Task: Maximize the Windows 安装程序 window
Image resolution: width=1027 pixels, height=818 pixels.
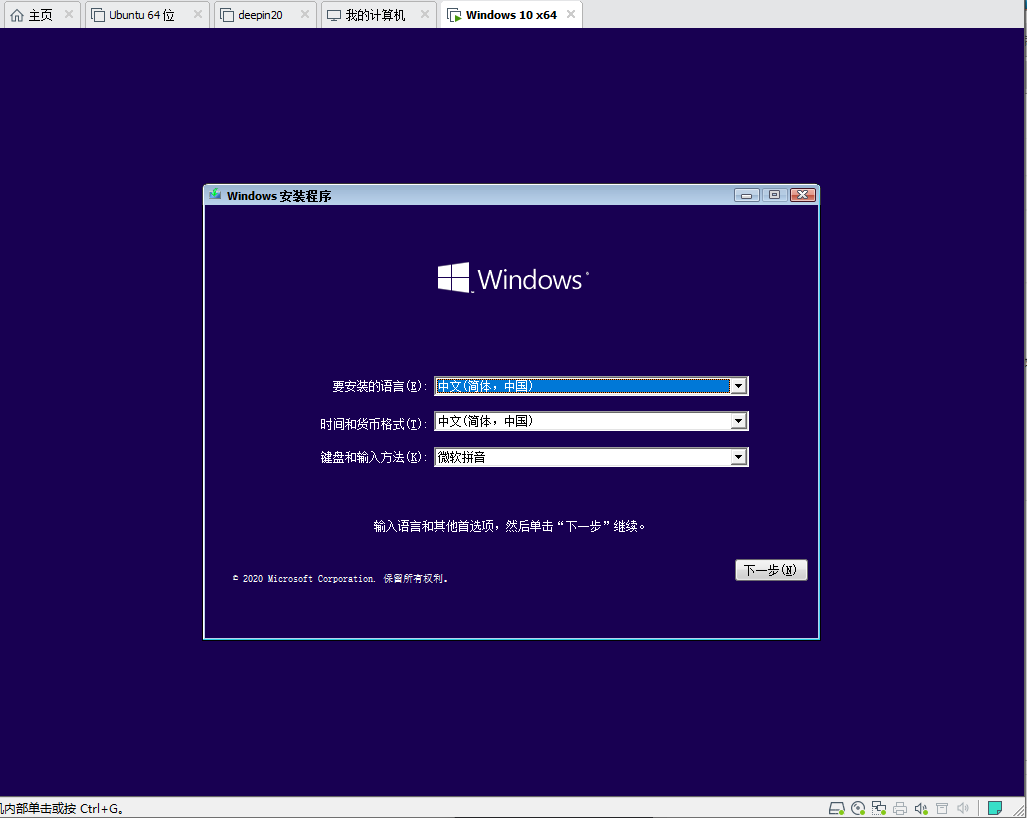Action: [774, 195]
